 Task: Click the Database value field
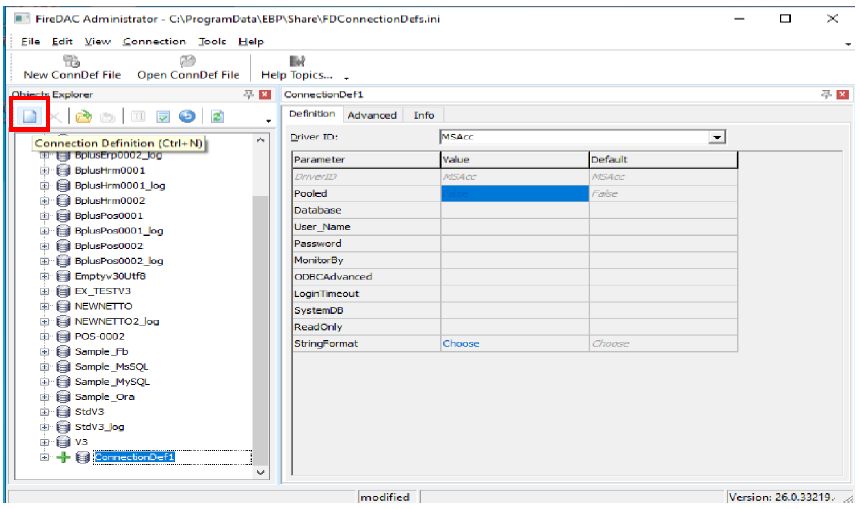pyautogui.click(x=514, y=210)
